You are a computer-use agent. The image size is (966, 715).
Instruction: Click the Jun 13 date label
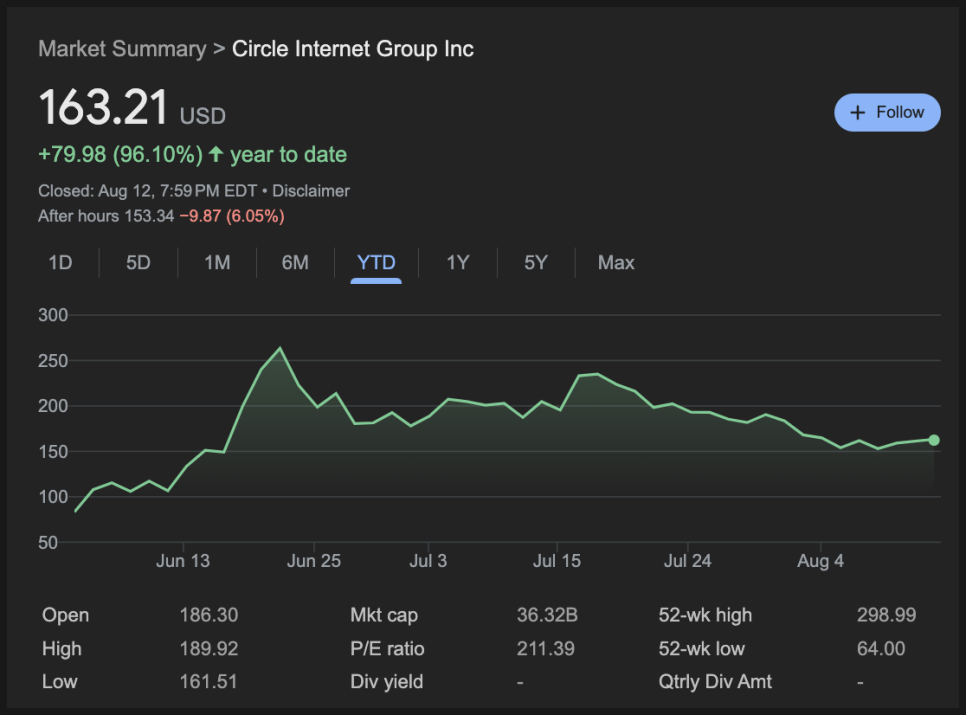(x=183, y=561)
